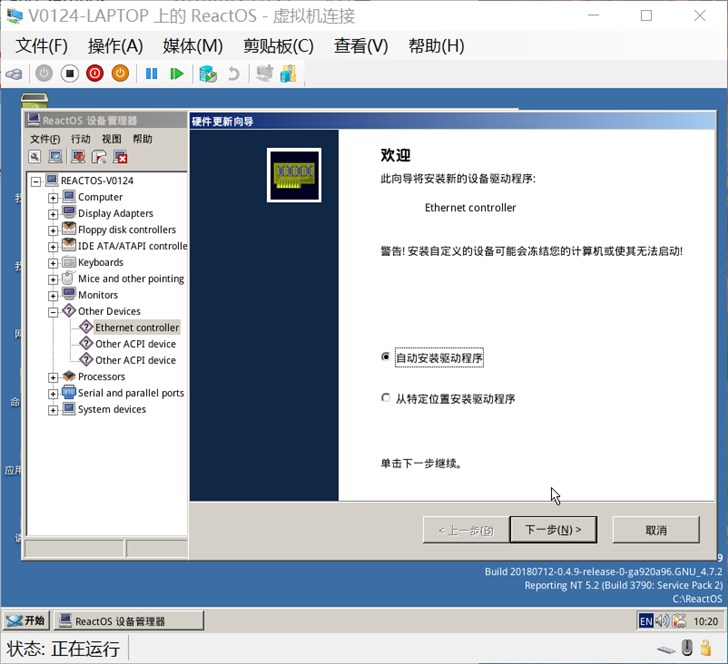
Task: Click Scan for hardware changes icon
Action: 56,157
